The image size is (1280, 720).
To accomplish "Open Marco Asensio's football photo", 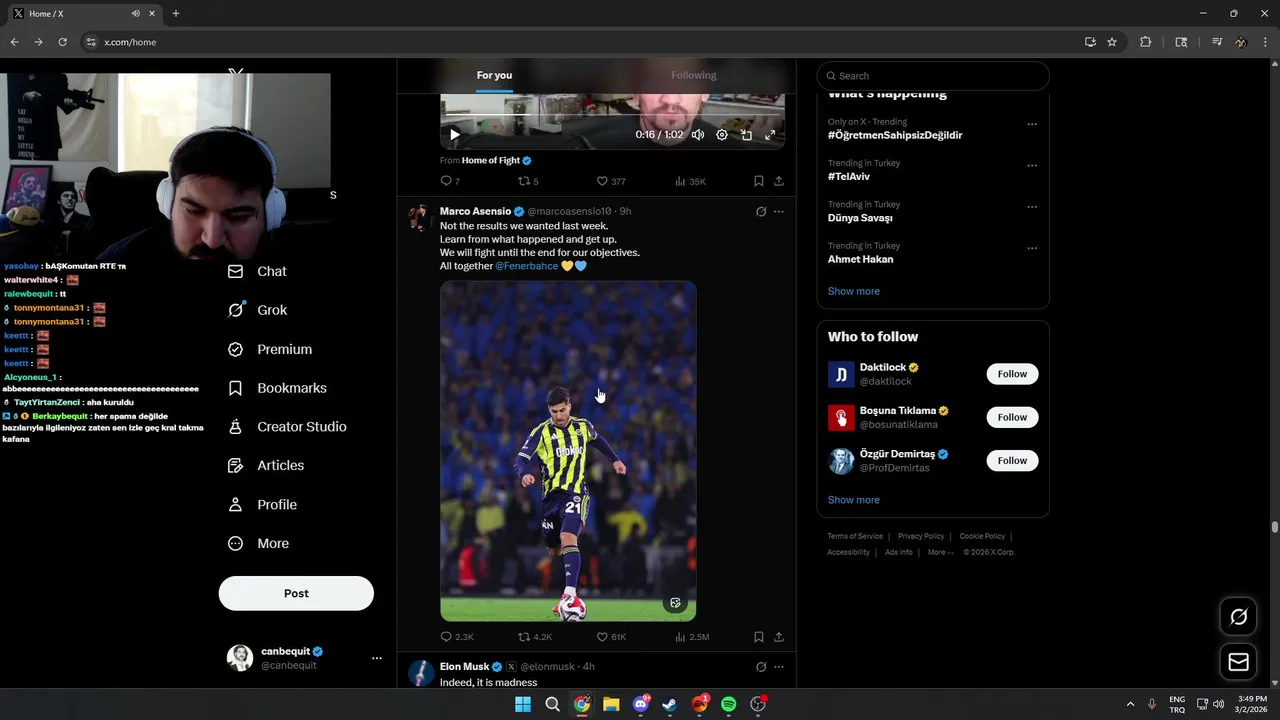I will pyautogui.click(x=568, y=451).
